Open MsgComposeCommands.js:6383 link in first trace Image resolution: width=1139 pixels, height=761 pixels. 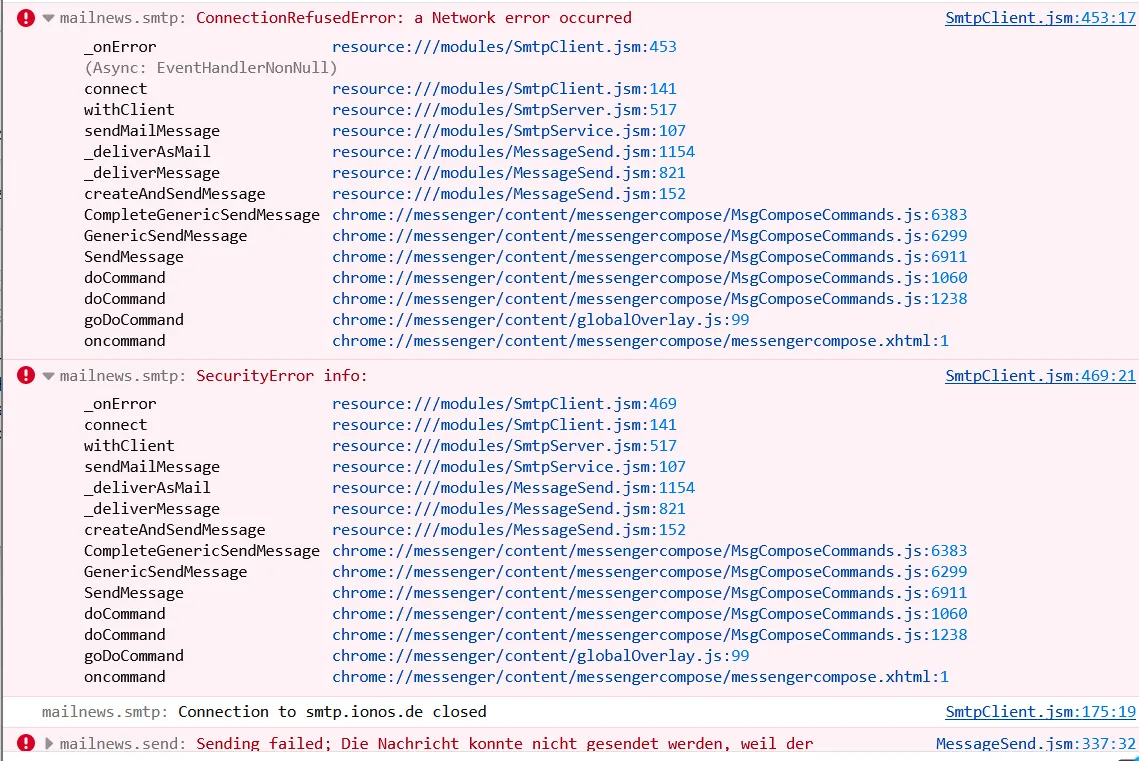pos(649,215)
